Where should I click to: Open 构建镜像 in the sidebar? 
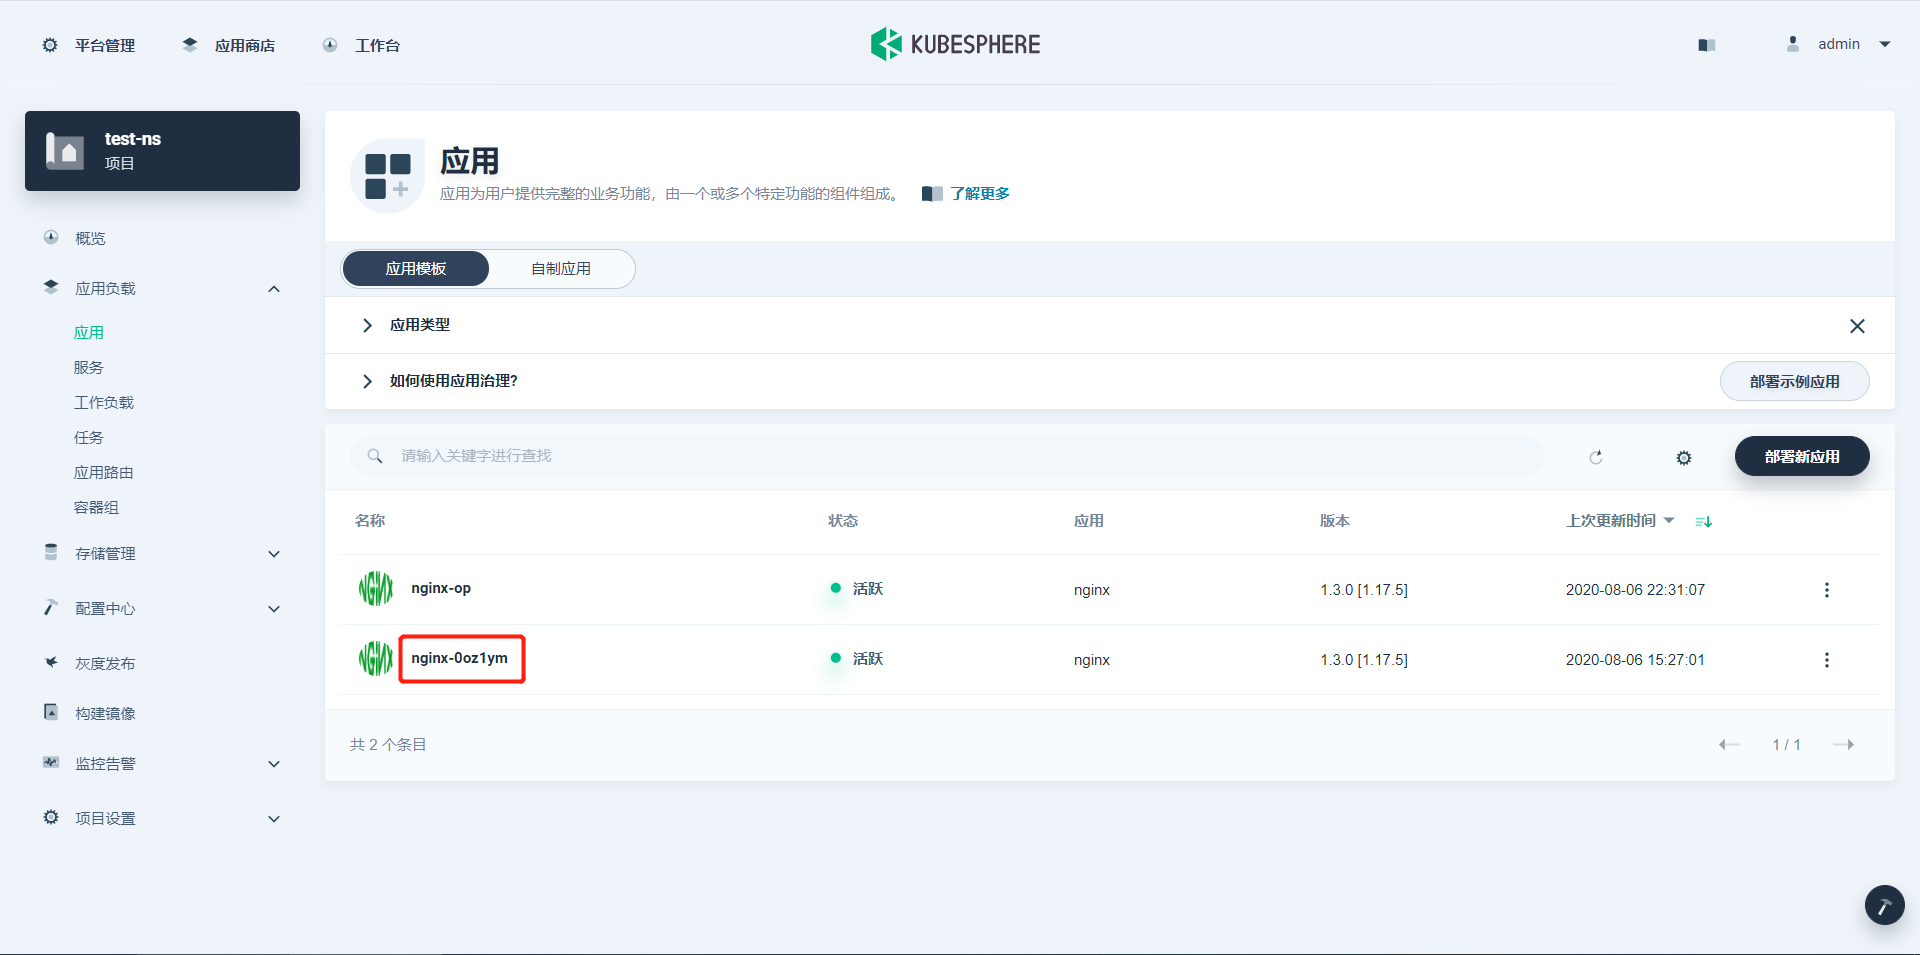coord(105,712)
